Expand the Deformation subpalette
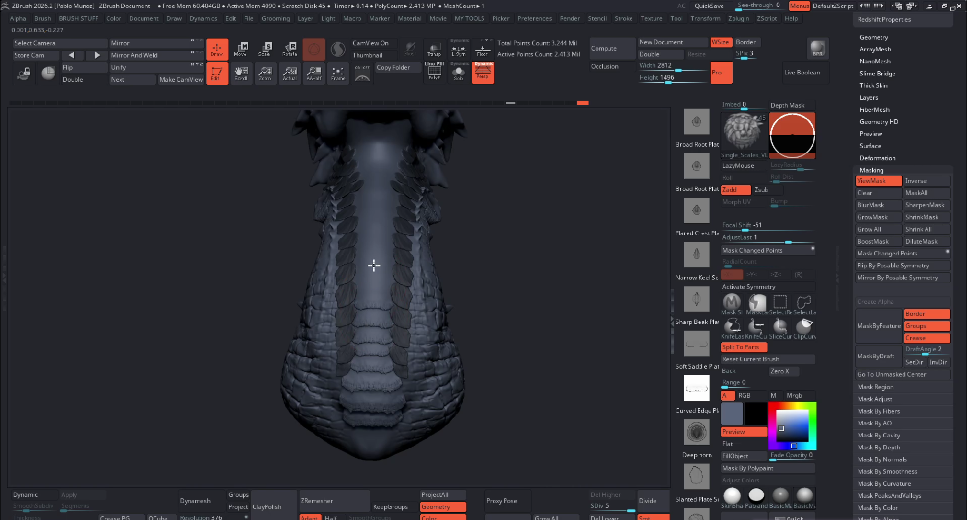This screenshot has width=967, height=520. pyautogui.click(x=878, y=158)
